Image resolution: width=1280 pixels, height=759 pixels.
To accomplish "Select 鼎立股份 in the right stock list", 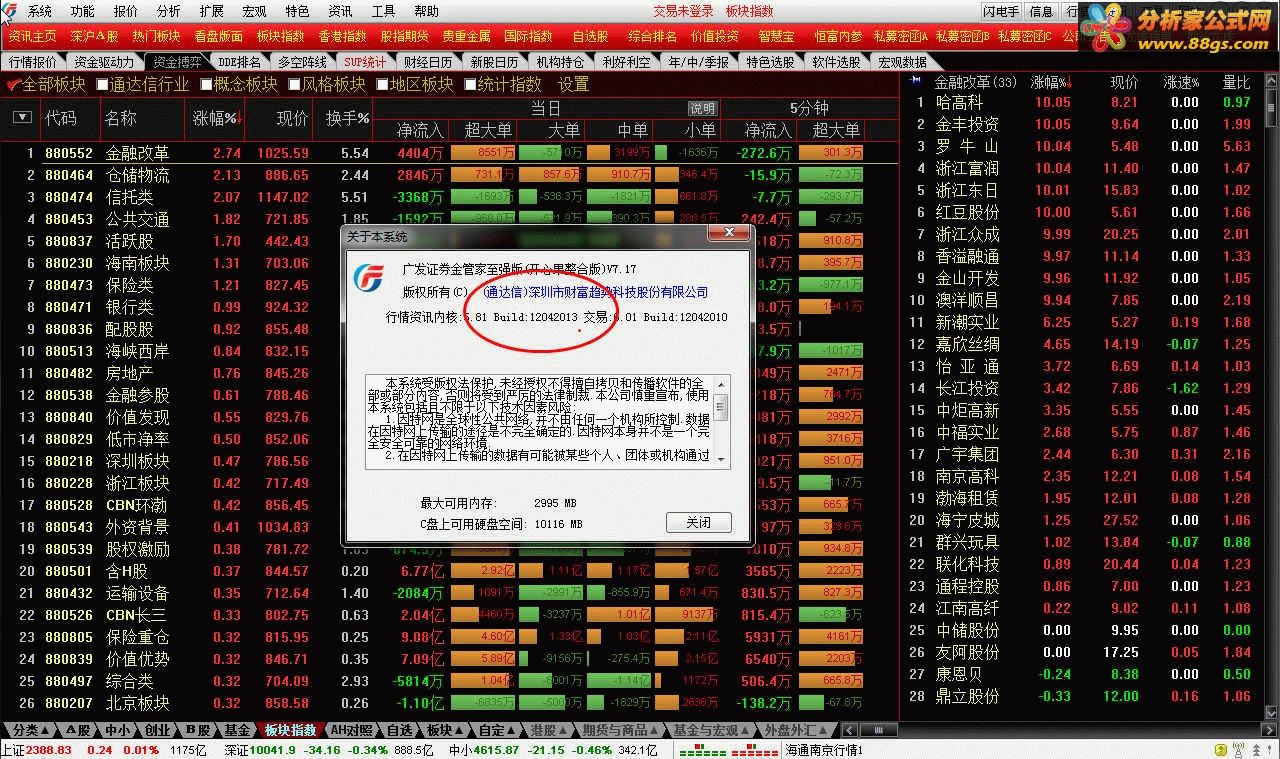I will (967, 696).
